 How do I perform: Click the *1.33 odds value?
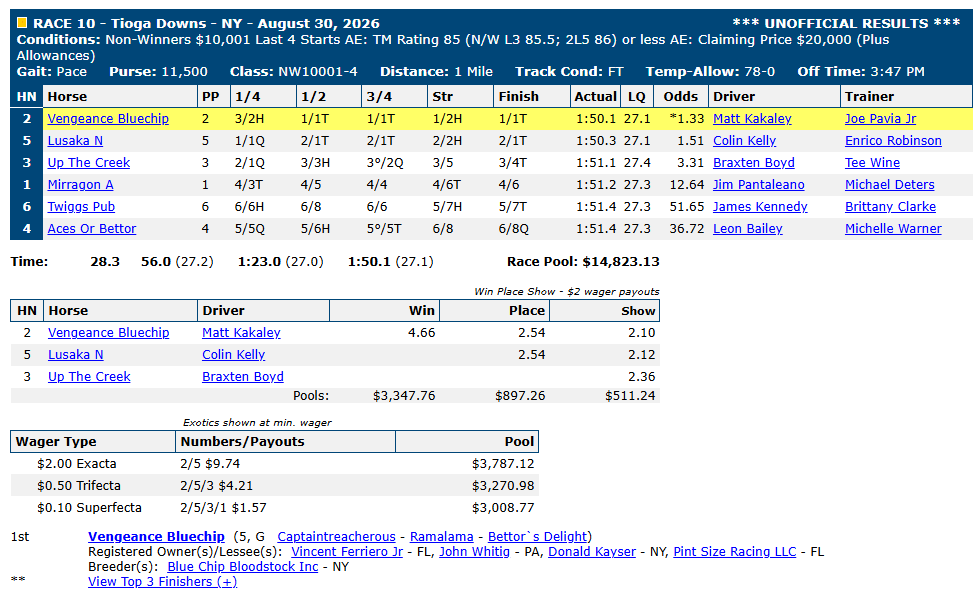686,119
